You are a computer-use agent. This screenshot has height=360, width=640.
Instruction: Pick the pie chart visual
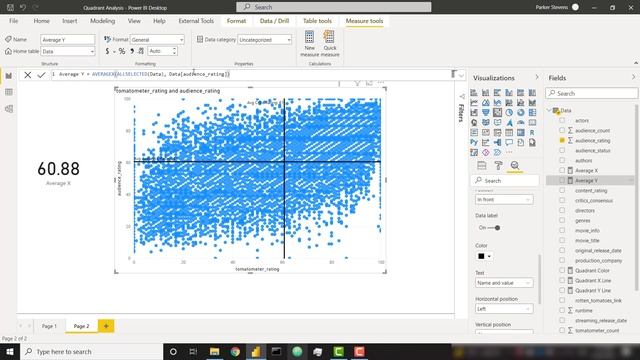[x=509, y=113]
